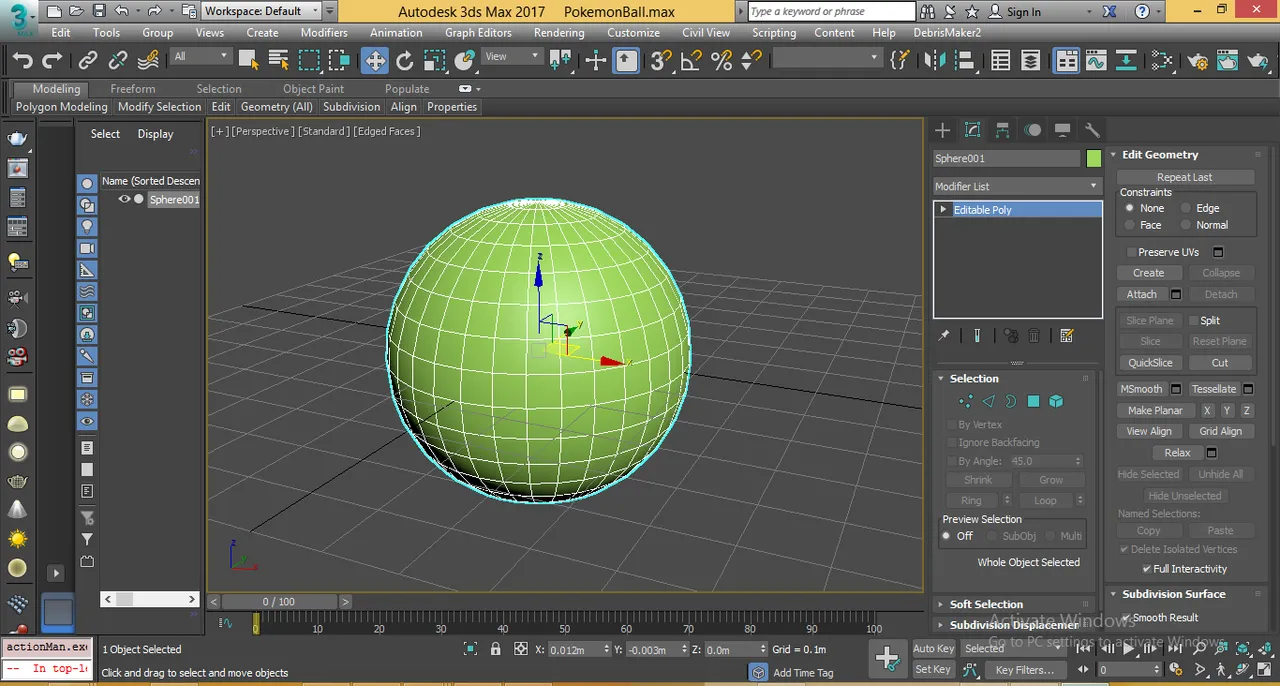Collapse the Selection rollout

tap(941, 379)
